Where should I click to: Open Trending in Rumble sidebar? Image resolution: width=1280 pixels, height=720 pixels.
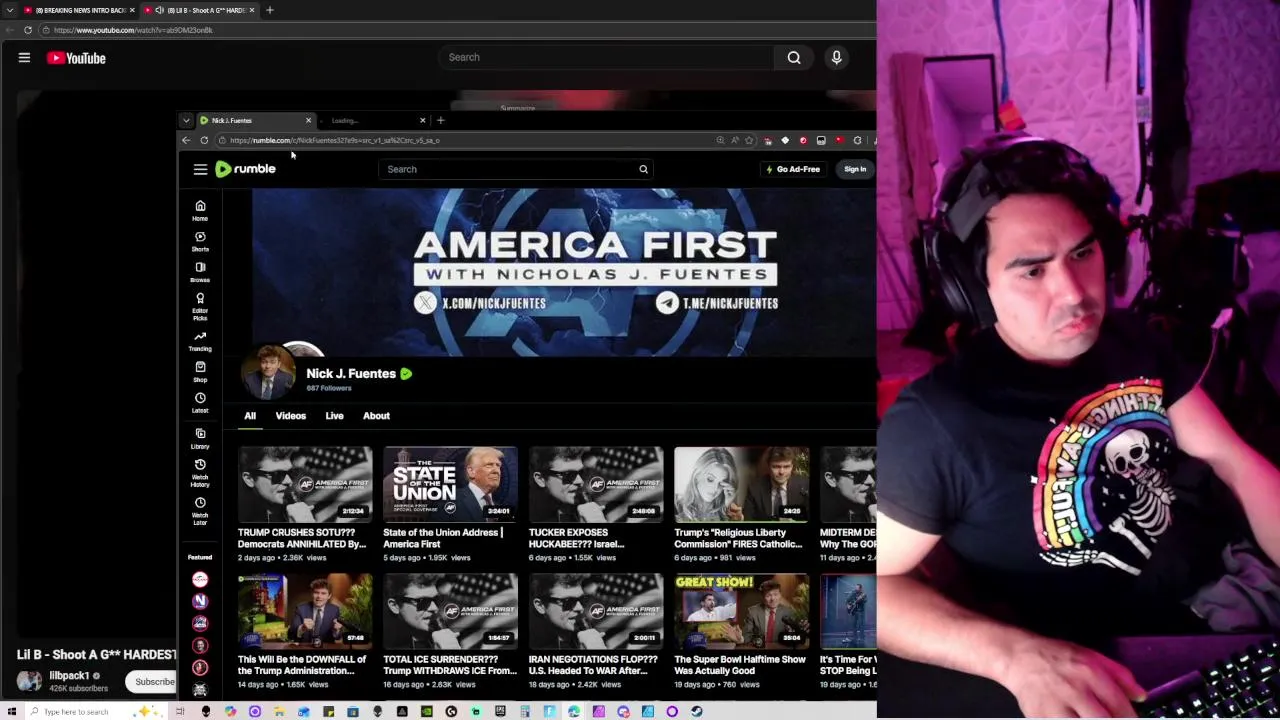[200, 342]
